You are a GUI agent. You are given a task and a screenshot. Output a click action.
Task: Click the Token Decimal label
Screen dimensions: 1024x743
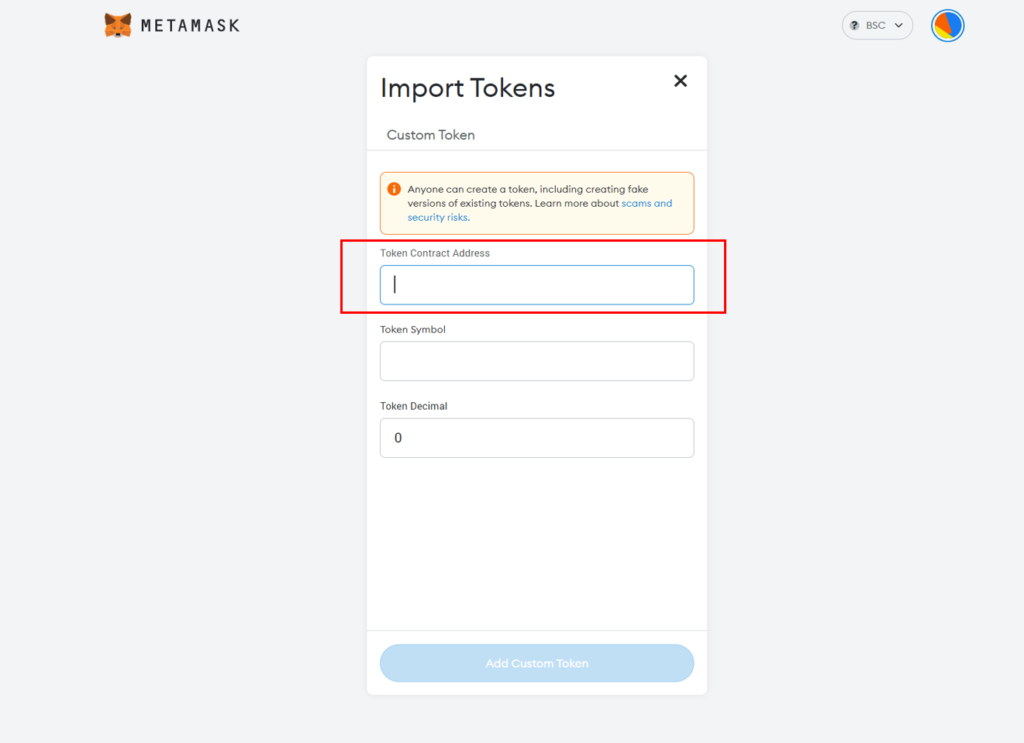click(413, 406)
